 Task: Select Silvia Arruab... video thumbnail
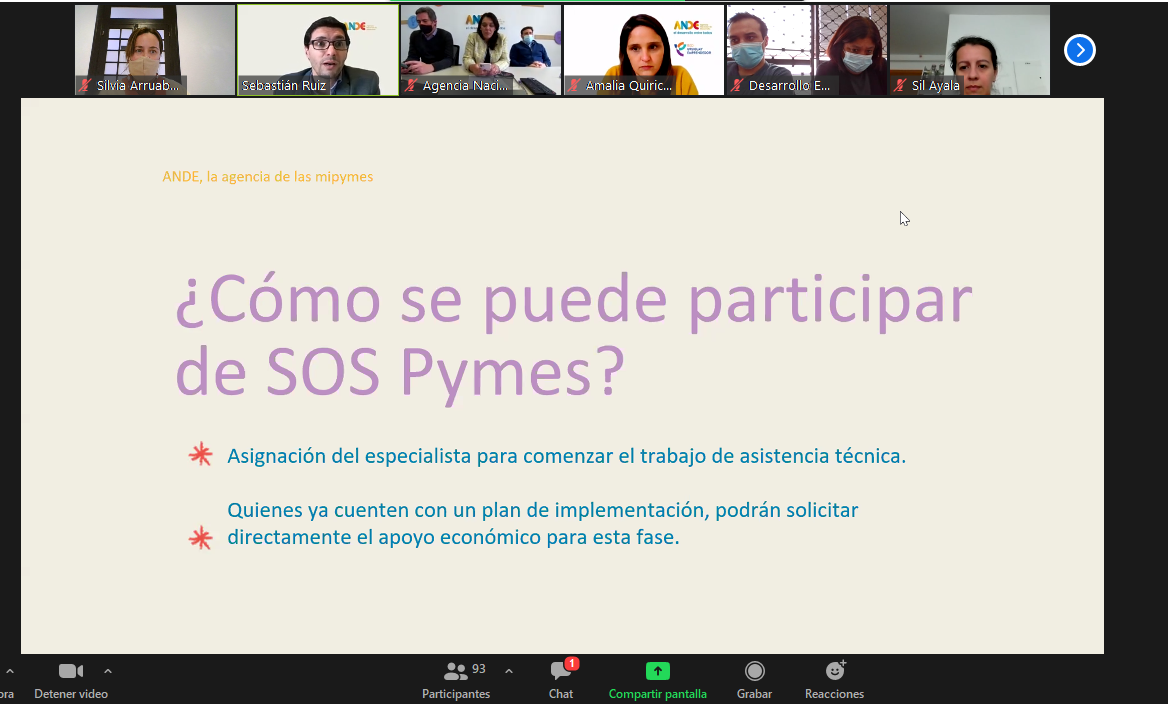click(155, 50)
